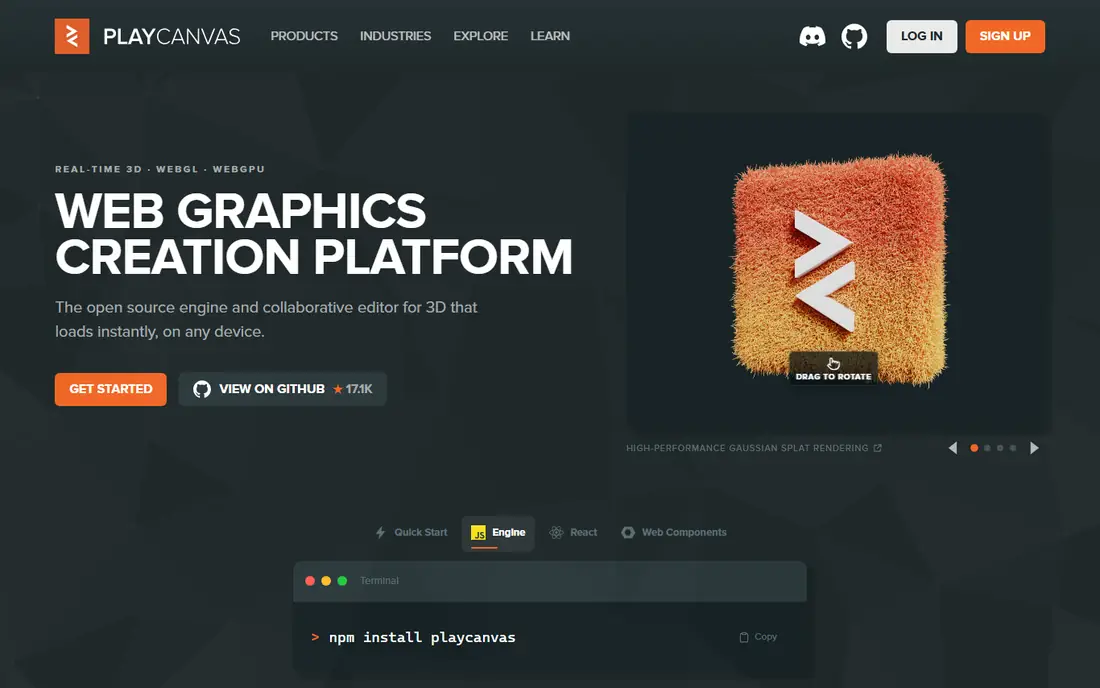
Task: Open the Explore menu
Action: tap(481, 36)
